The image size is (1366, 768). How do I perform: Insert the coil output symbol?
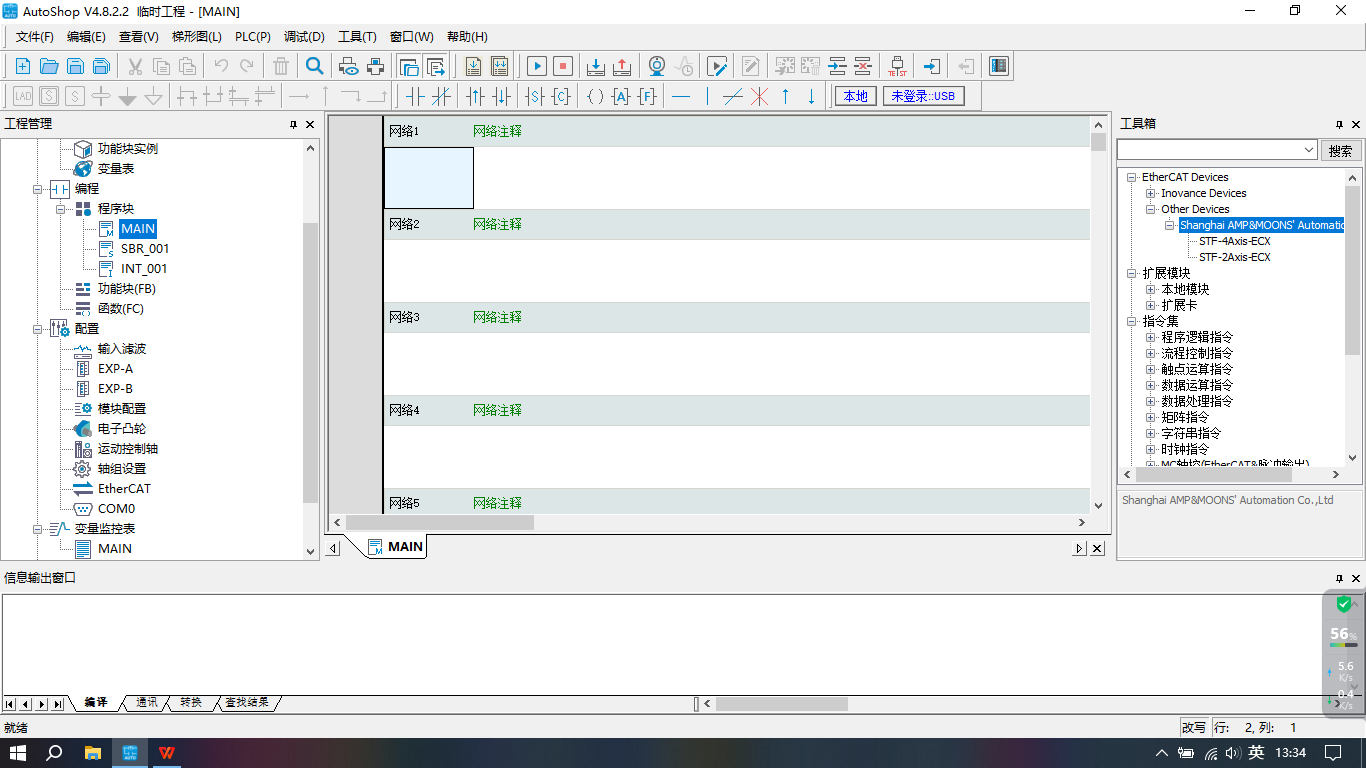pos(595,96)
